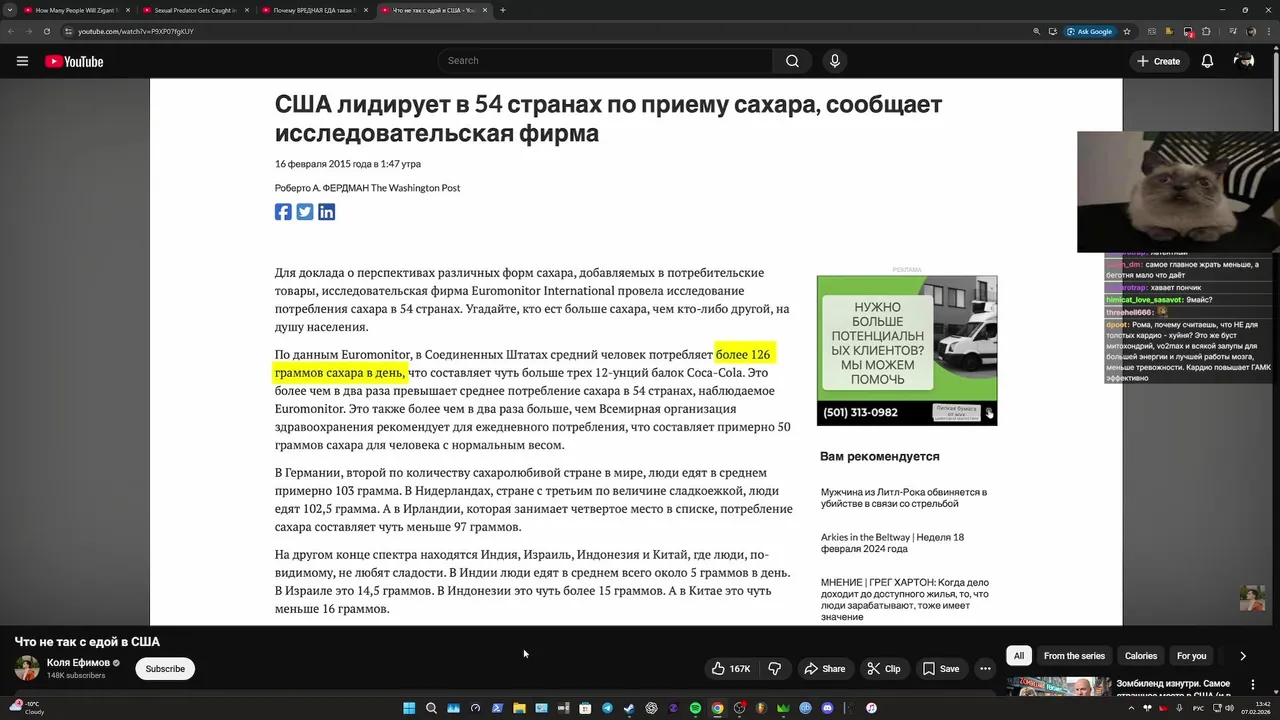Image resolution: width=1280 pixels, height=720 pixels.
Task: Save the video to a playlist
Action: (x=941, y=669)
